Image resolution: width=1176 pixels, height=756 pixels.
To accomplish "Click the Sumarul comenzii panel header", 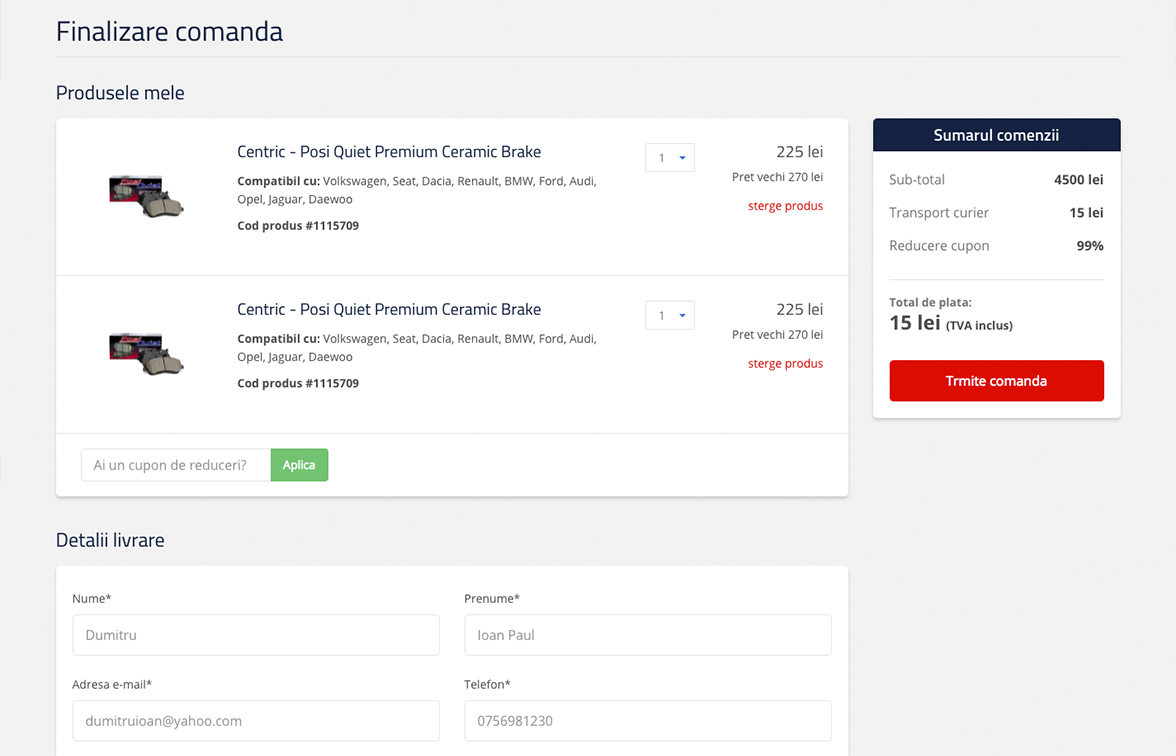I will (996, 135).
